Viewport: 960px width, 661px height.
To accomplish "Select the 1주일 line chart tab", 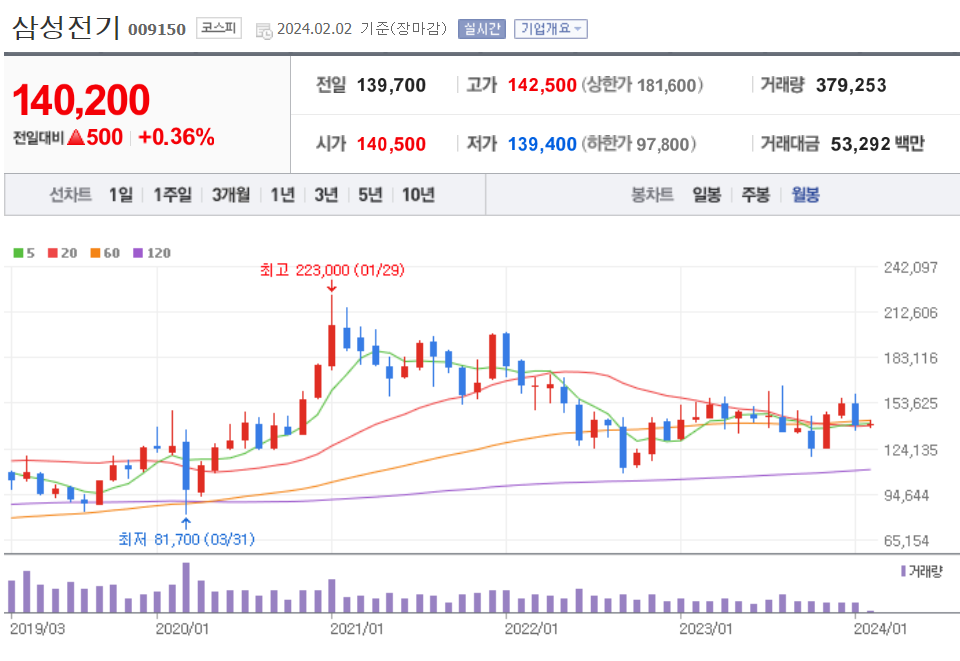I will 172,195.
